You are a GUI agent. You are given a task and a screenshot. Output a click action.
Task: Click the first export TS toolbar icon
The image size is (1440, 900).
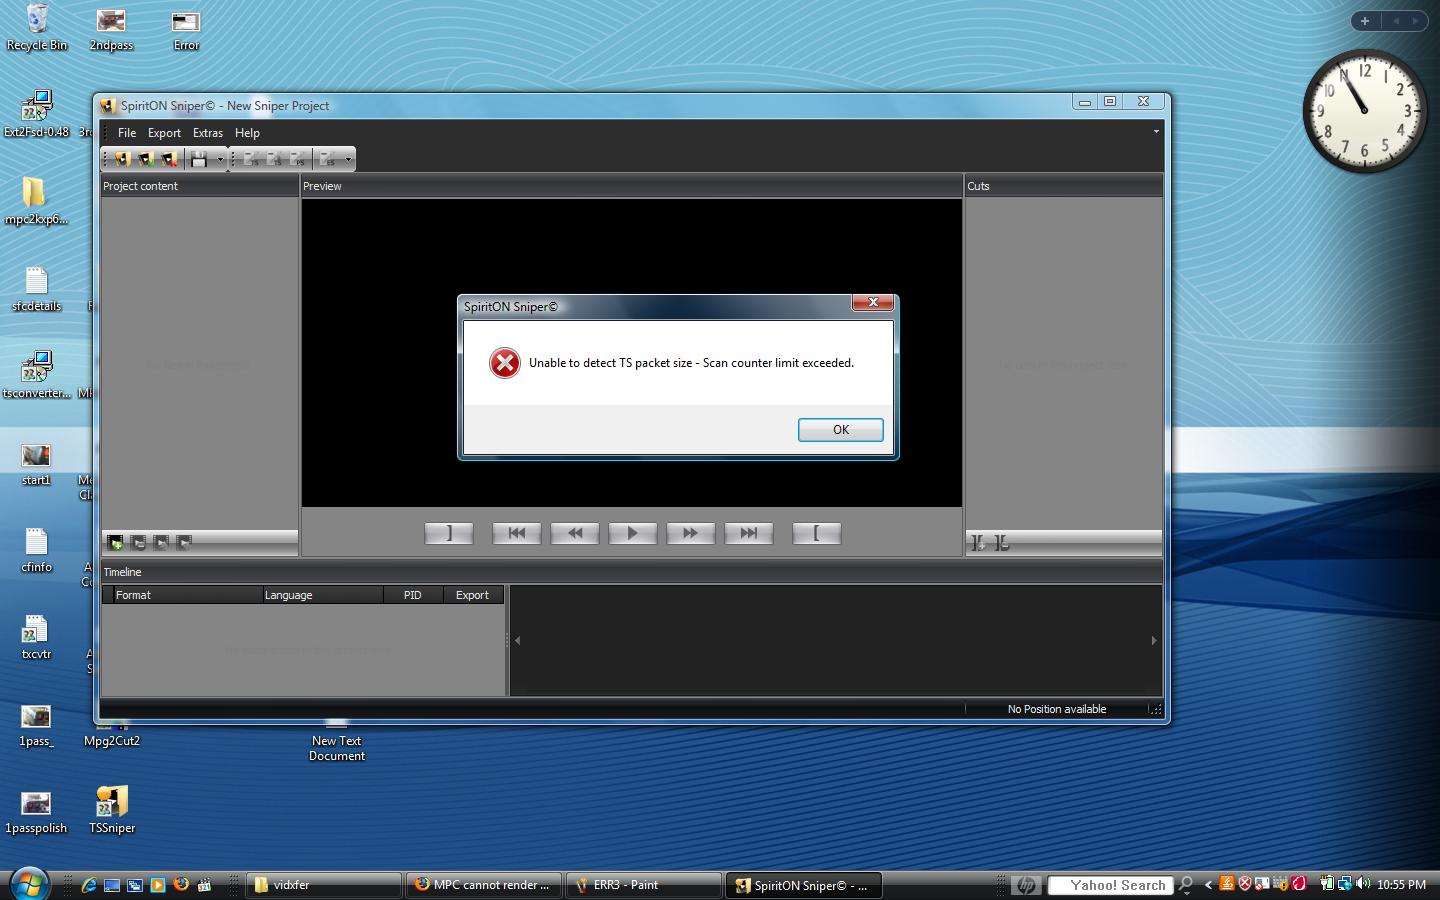pos(251,159)
